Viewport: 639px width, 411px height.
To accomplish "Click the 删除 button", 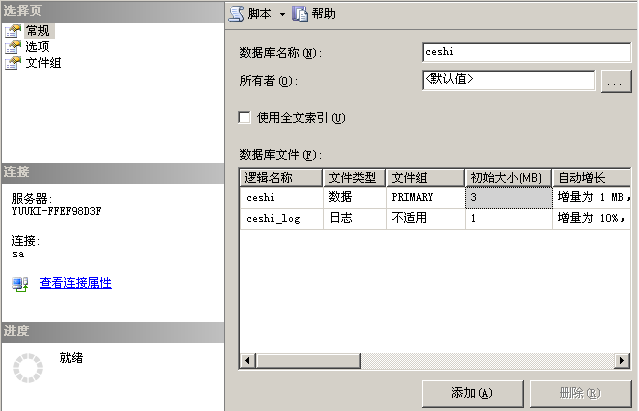I will point(580,393).
